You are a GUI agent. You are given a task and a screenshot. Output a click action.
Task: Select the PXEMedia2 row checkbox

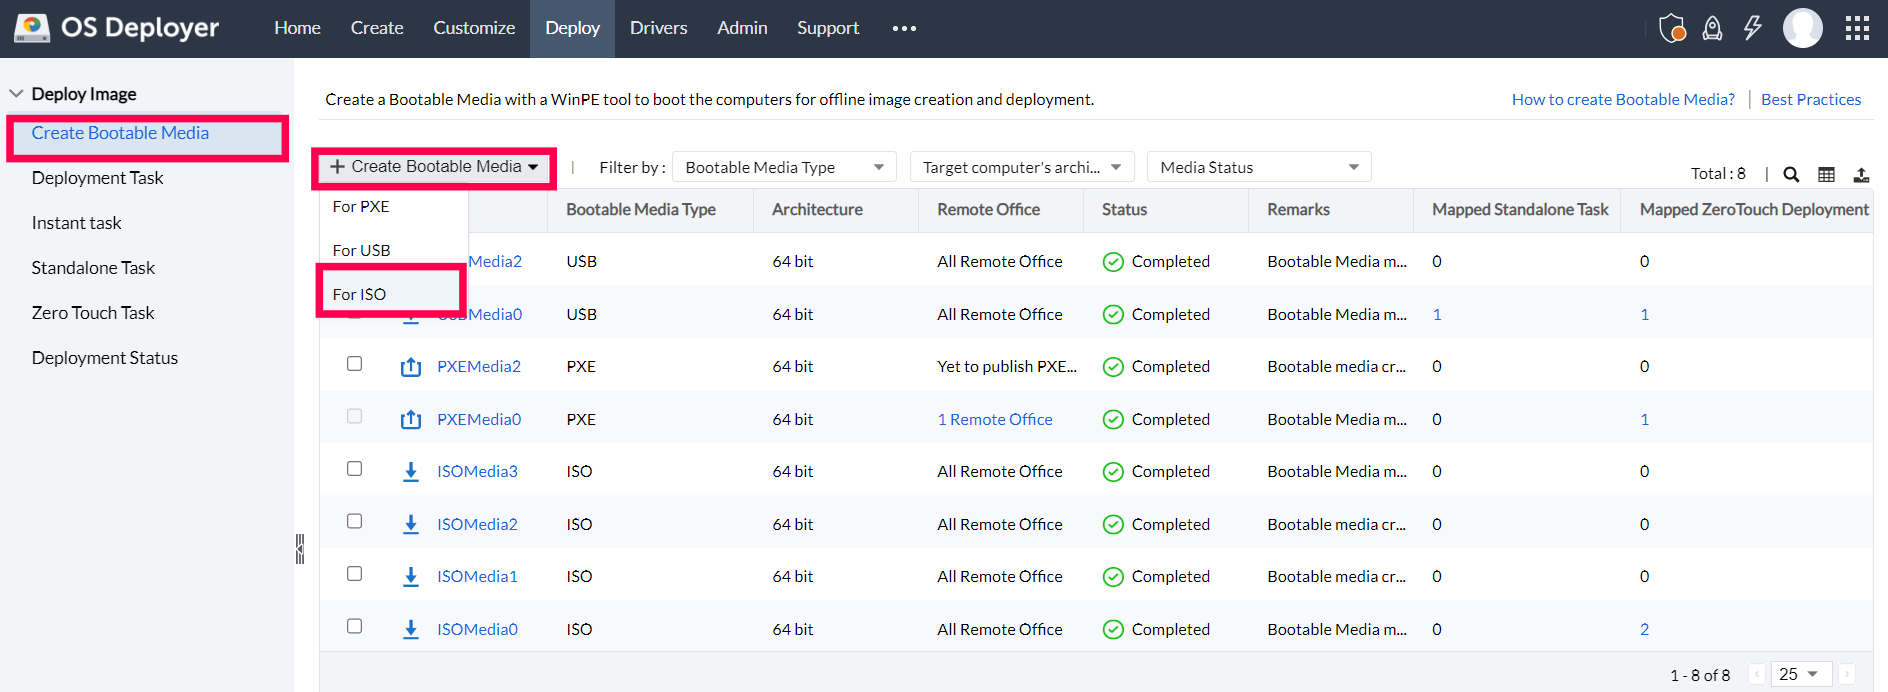pyautogui.click(x=354, y=364)
